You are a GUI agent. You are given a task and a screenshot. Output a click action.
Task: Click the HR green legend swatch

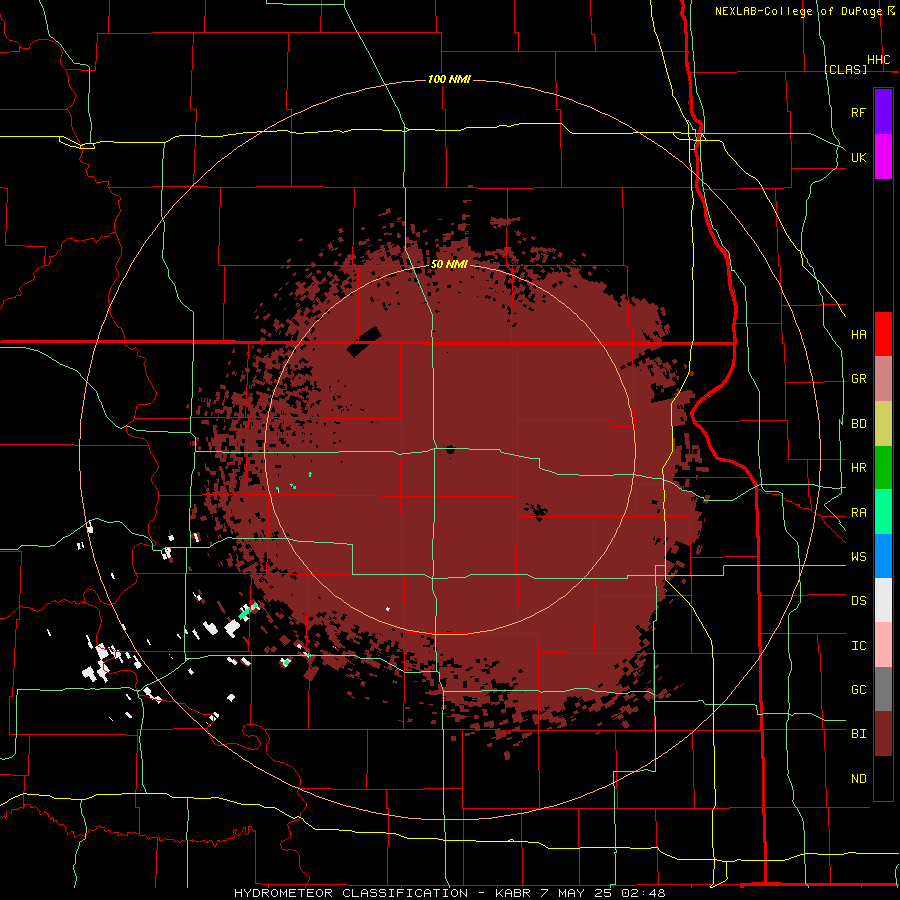[x=883, y=468]
